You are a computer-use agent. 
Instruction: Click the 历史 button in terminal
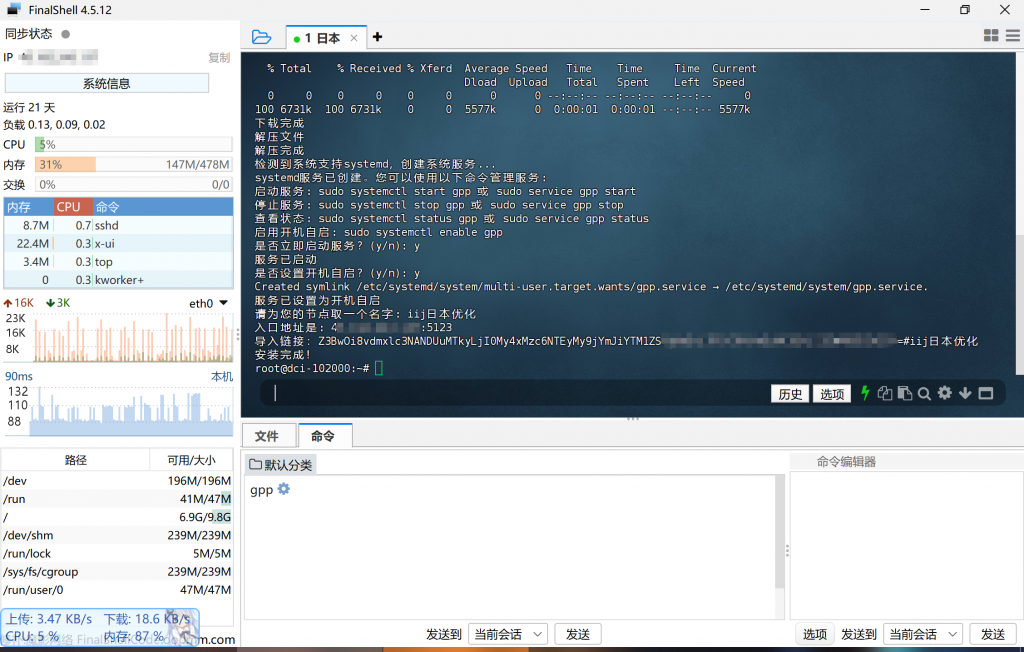(790, 394)
